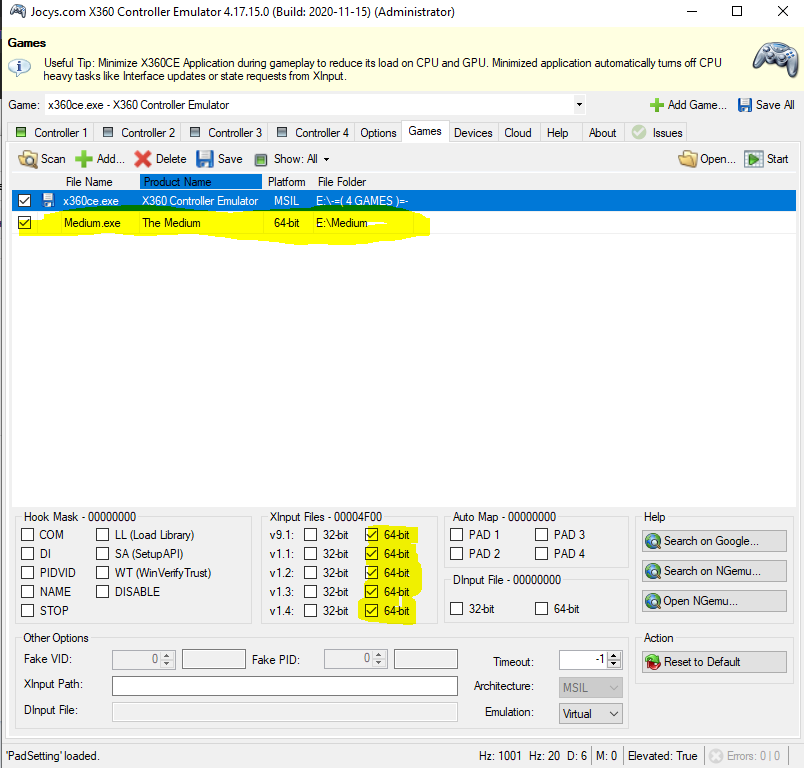Decrease Fake PID with down arrow
The image size is (804, 768).
point(378,663)
